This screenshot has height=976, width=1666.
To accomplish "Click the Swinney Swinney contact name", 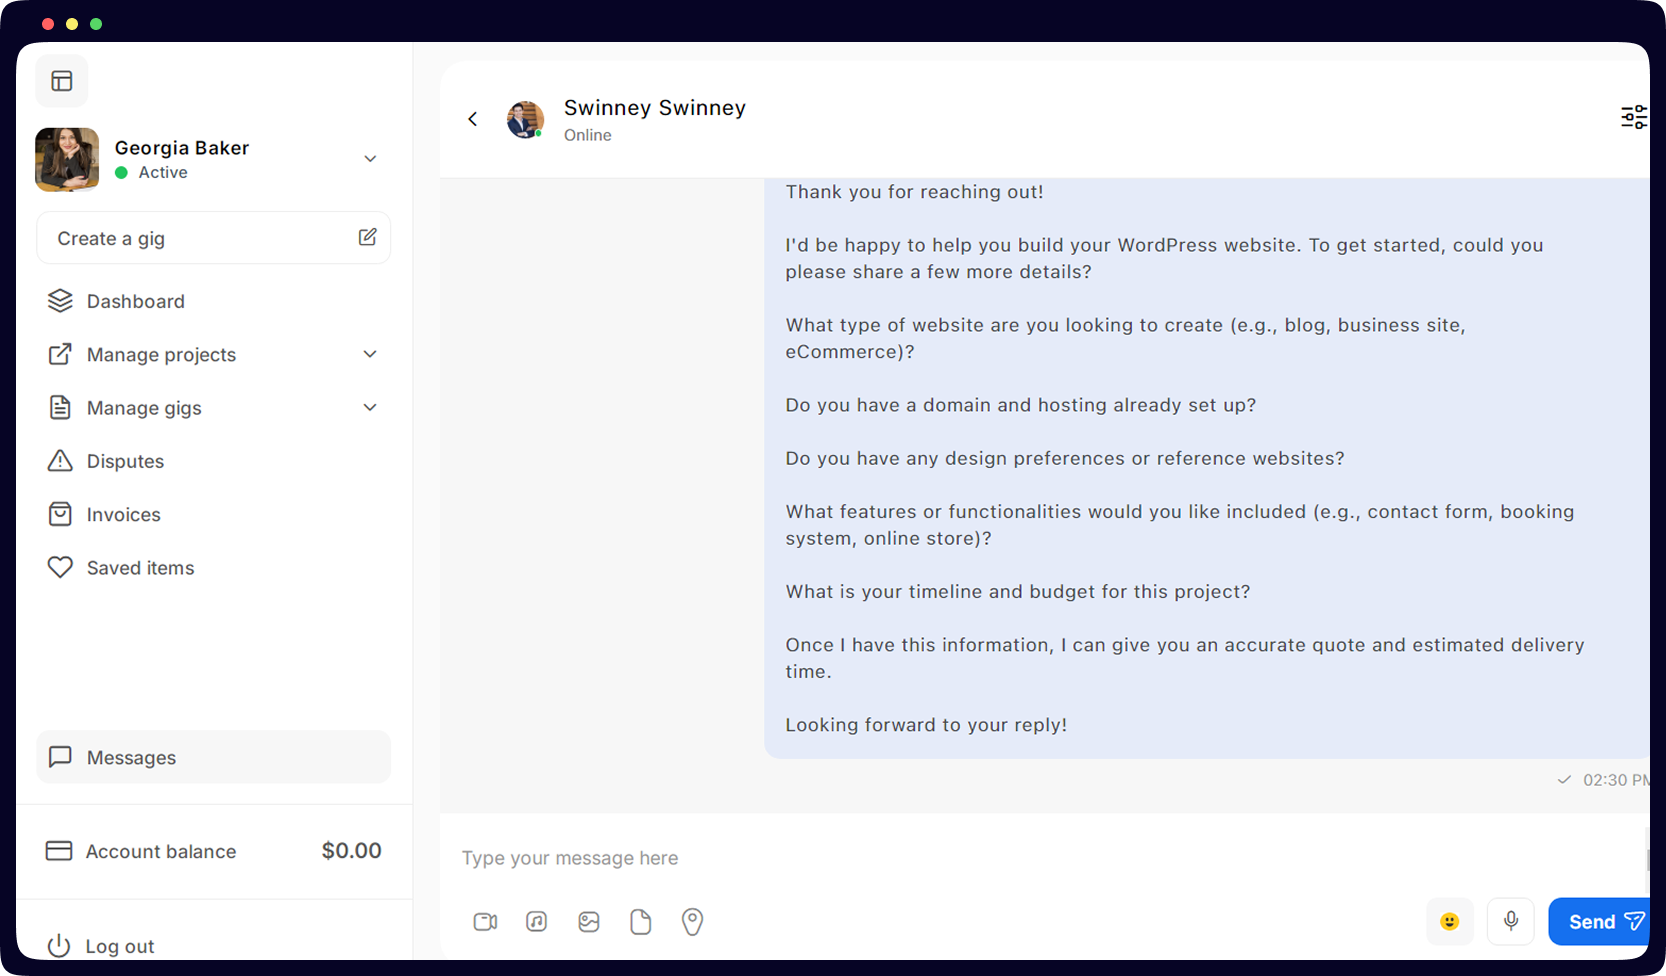I will point(655,107).
